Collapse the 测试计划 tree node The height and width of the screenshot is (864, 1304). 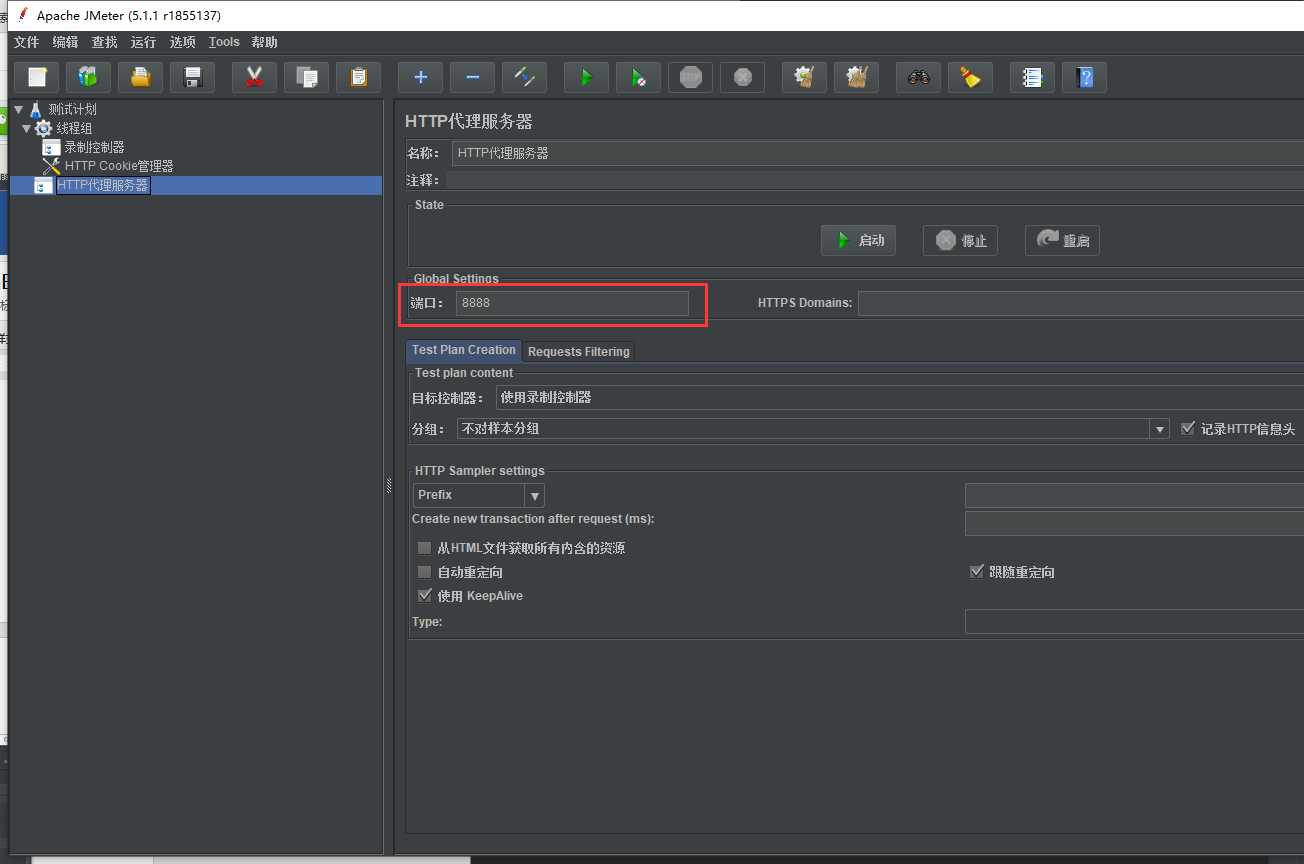coord(18,109)
